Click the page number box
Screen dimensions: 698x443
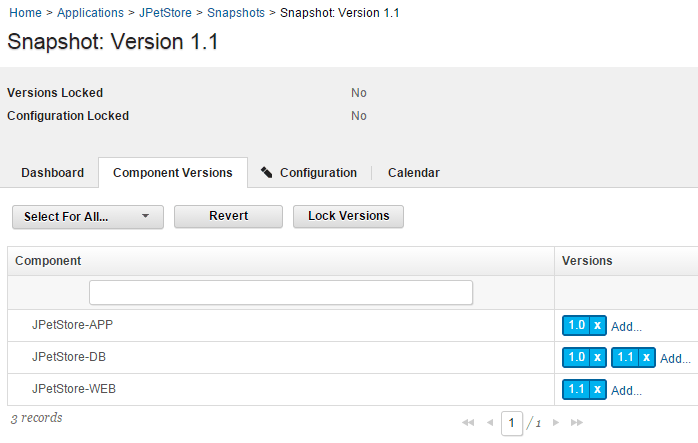[512, 423]
